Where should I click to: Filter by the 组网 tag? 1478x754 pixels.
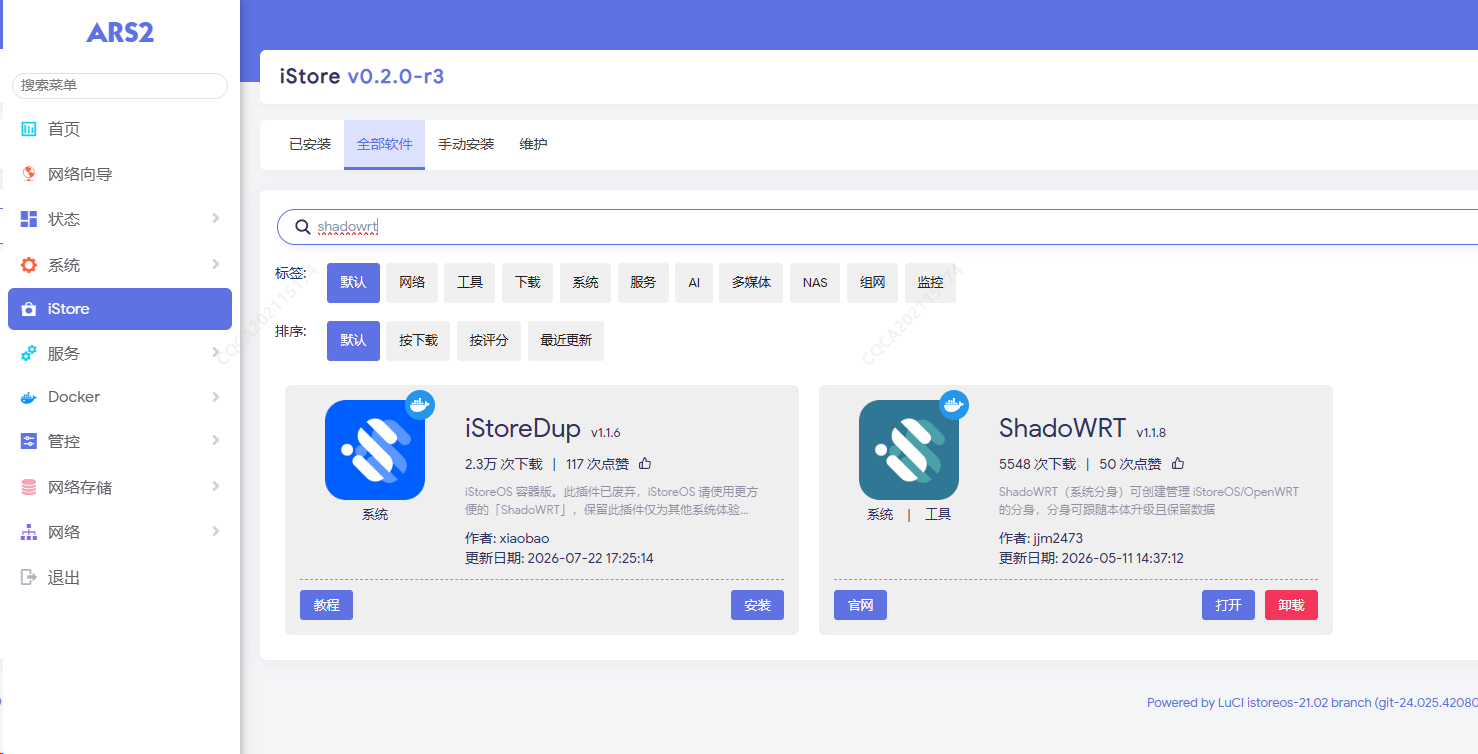pos(872,282)
